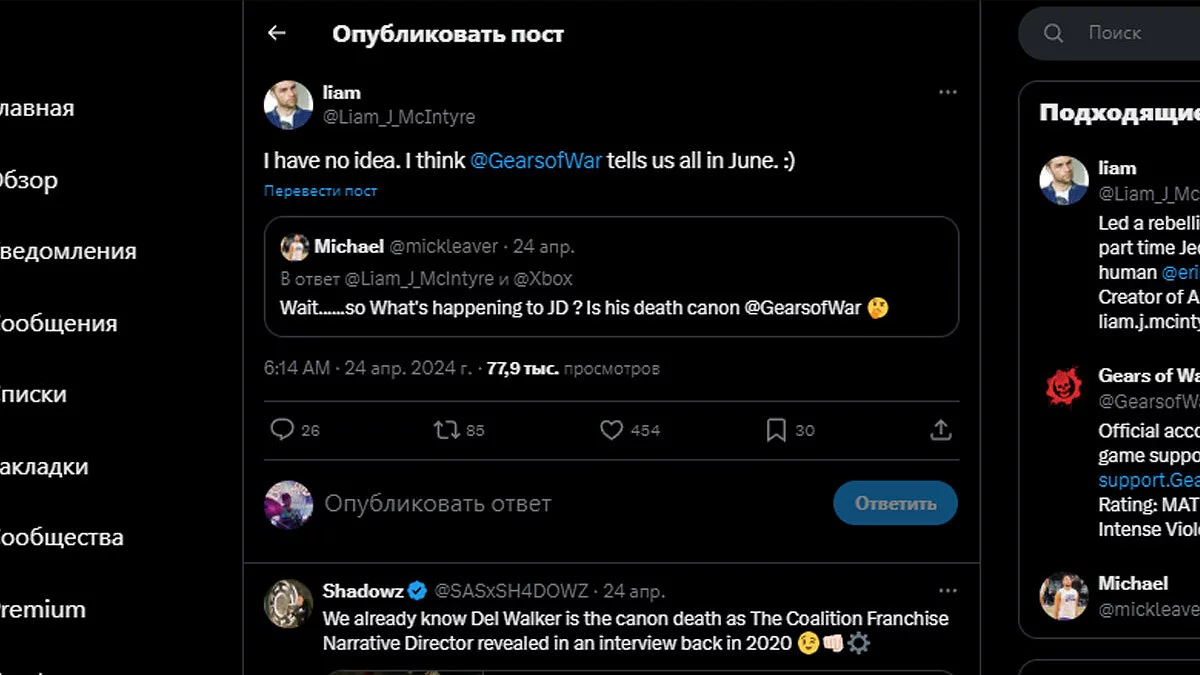Like the post via heart icon
Viewport: 1200px width, 675px height.
[611, 430]
